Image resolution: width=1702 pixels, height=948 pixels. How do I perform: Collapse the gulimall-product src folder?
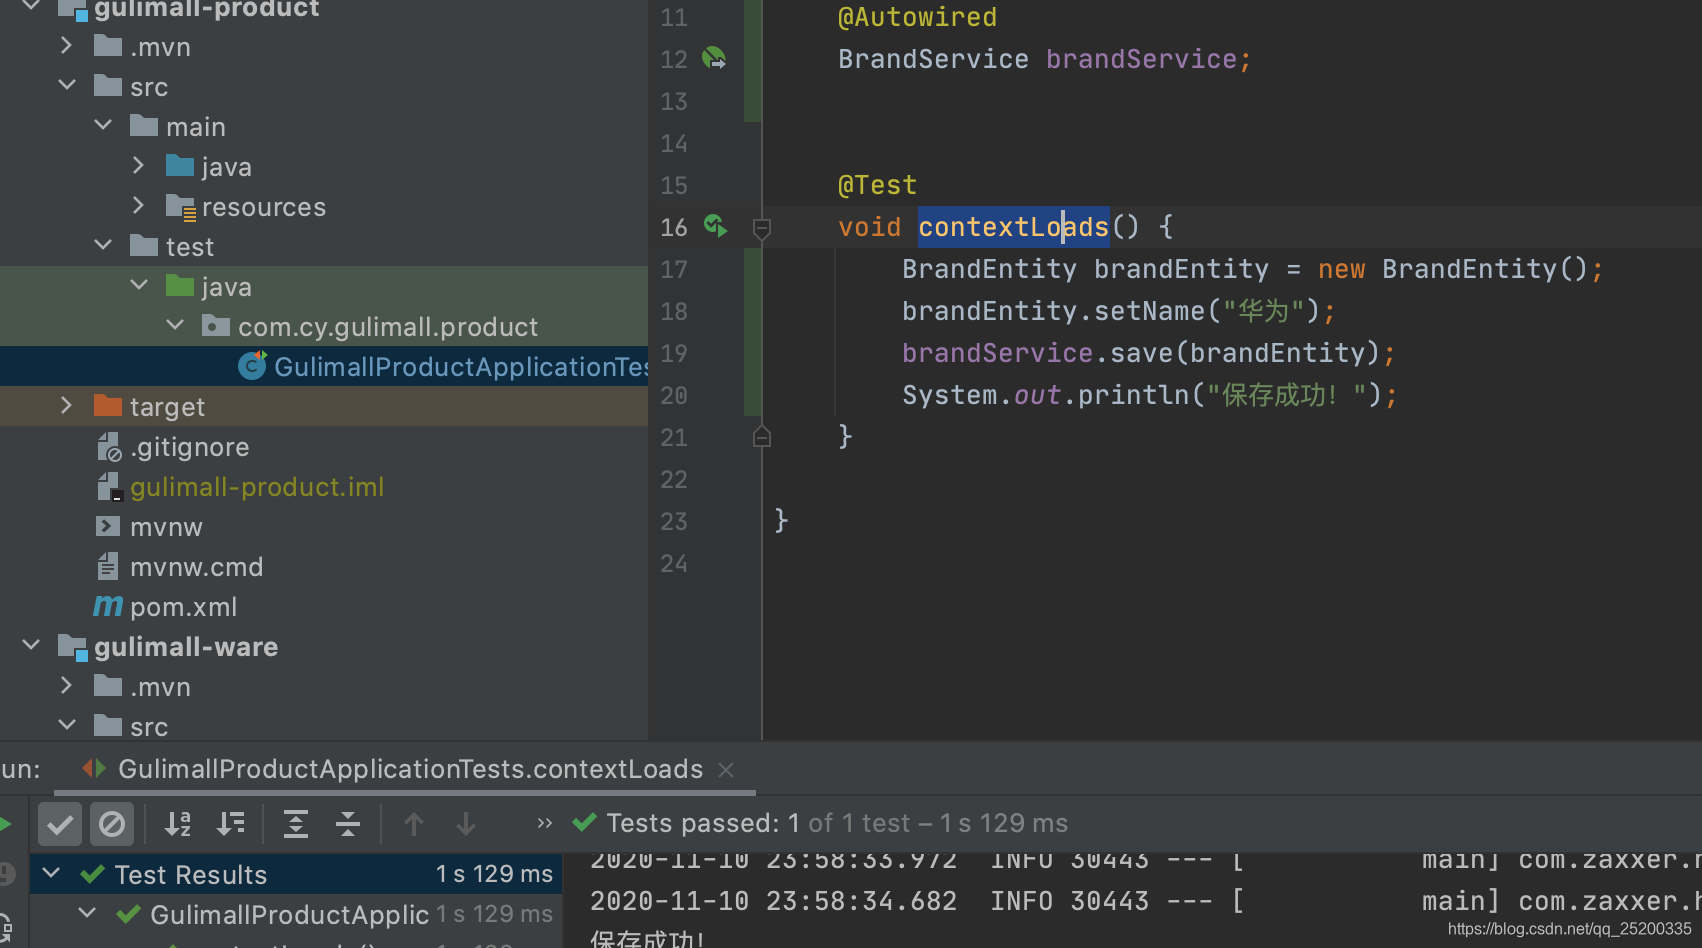tap(67, 86)
